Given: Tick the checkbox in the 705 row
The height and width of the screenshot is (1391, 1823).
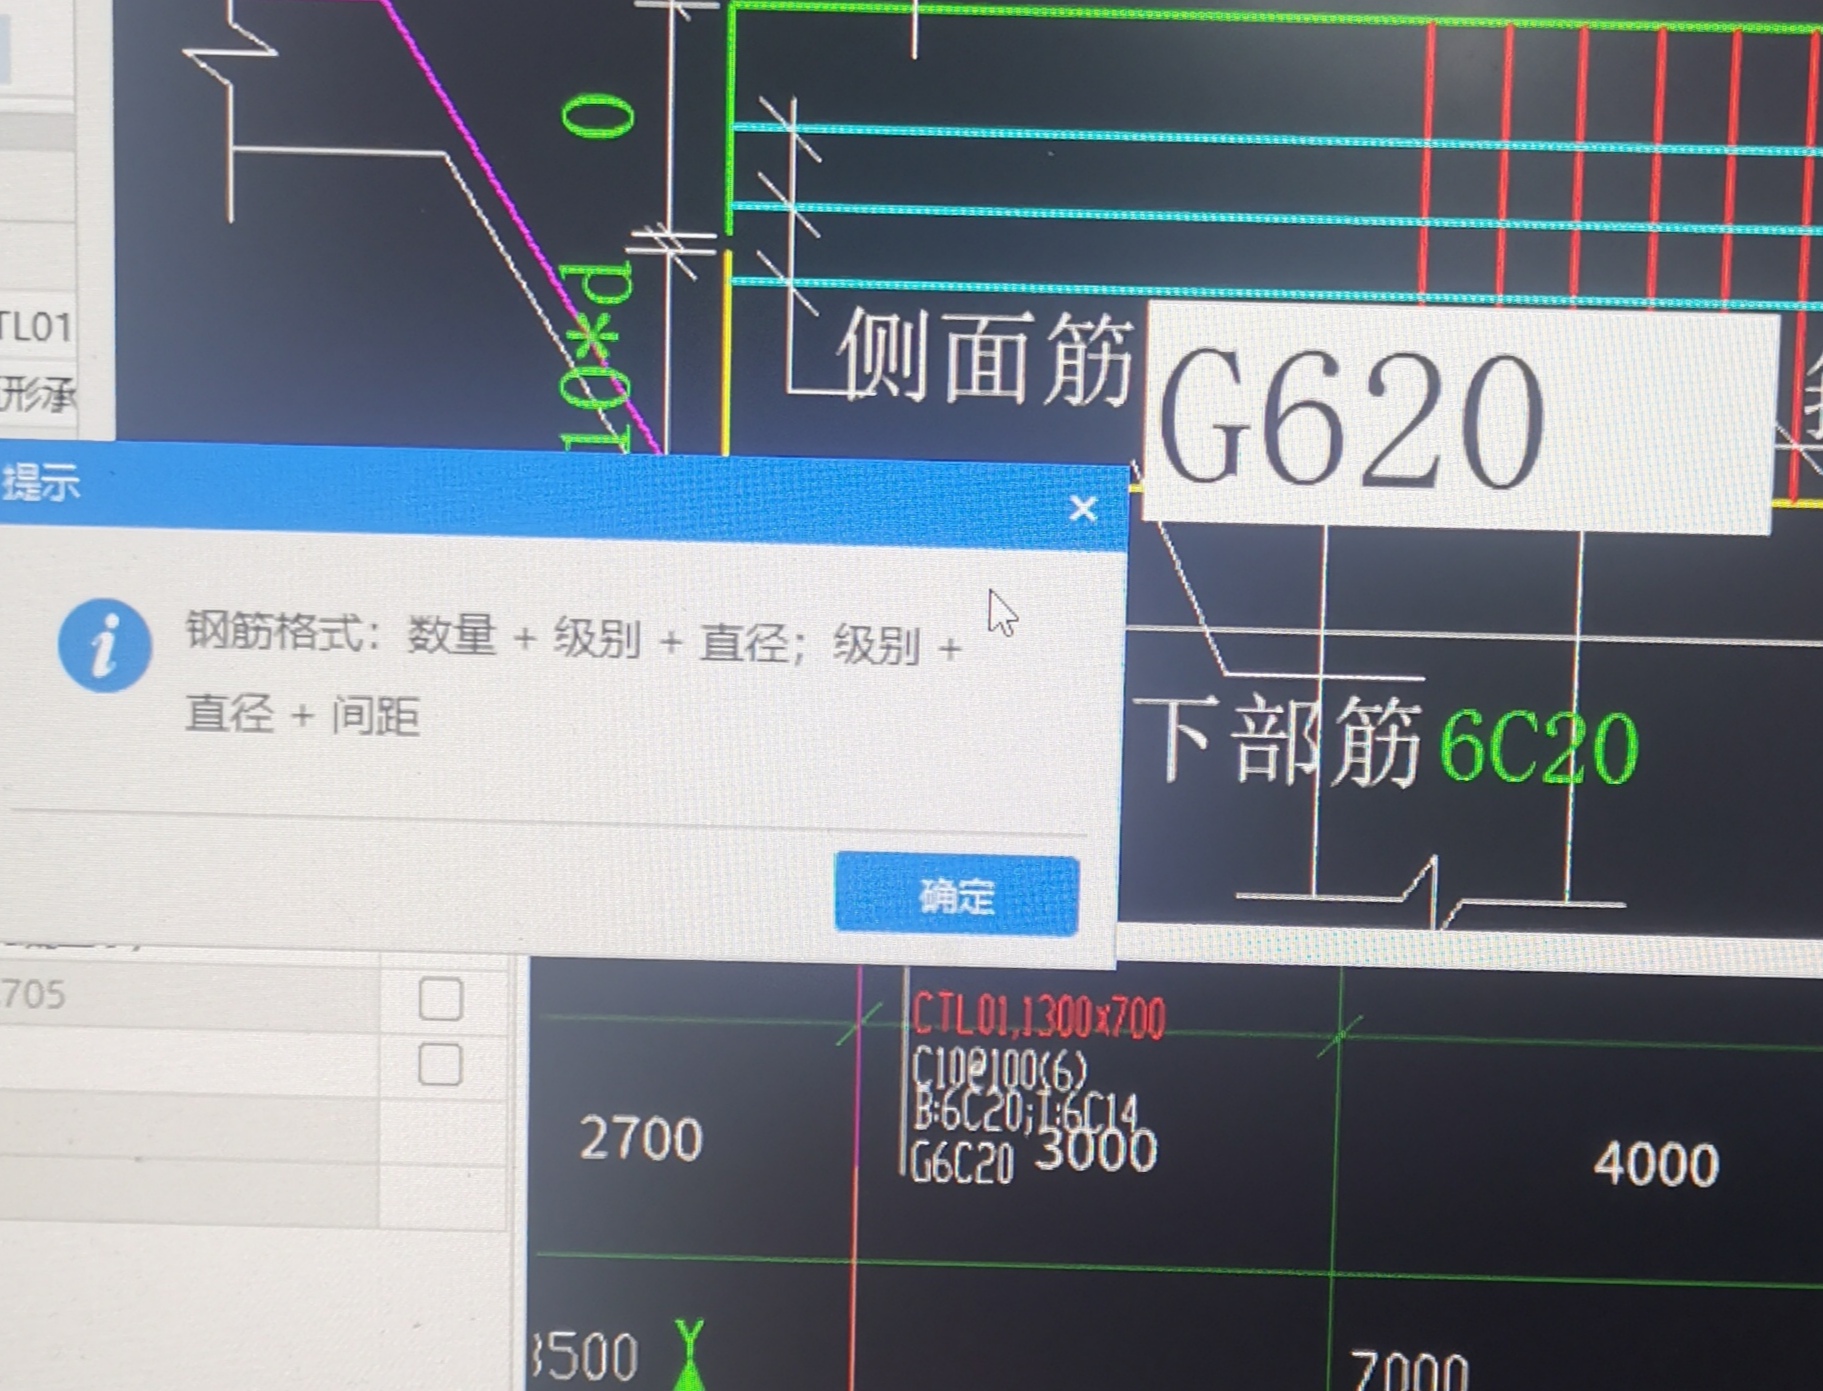Looking at the screenshot, I should click(441, 999).
